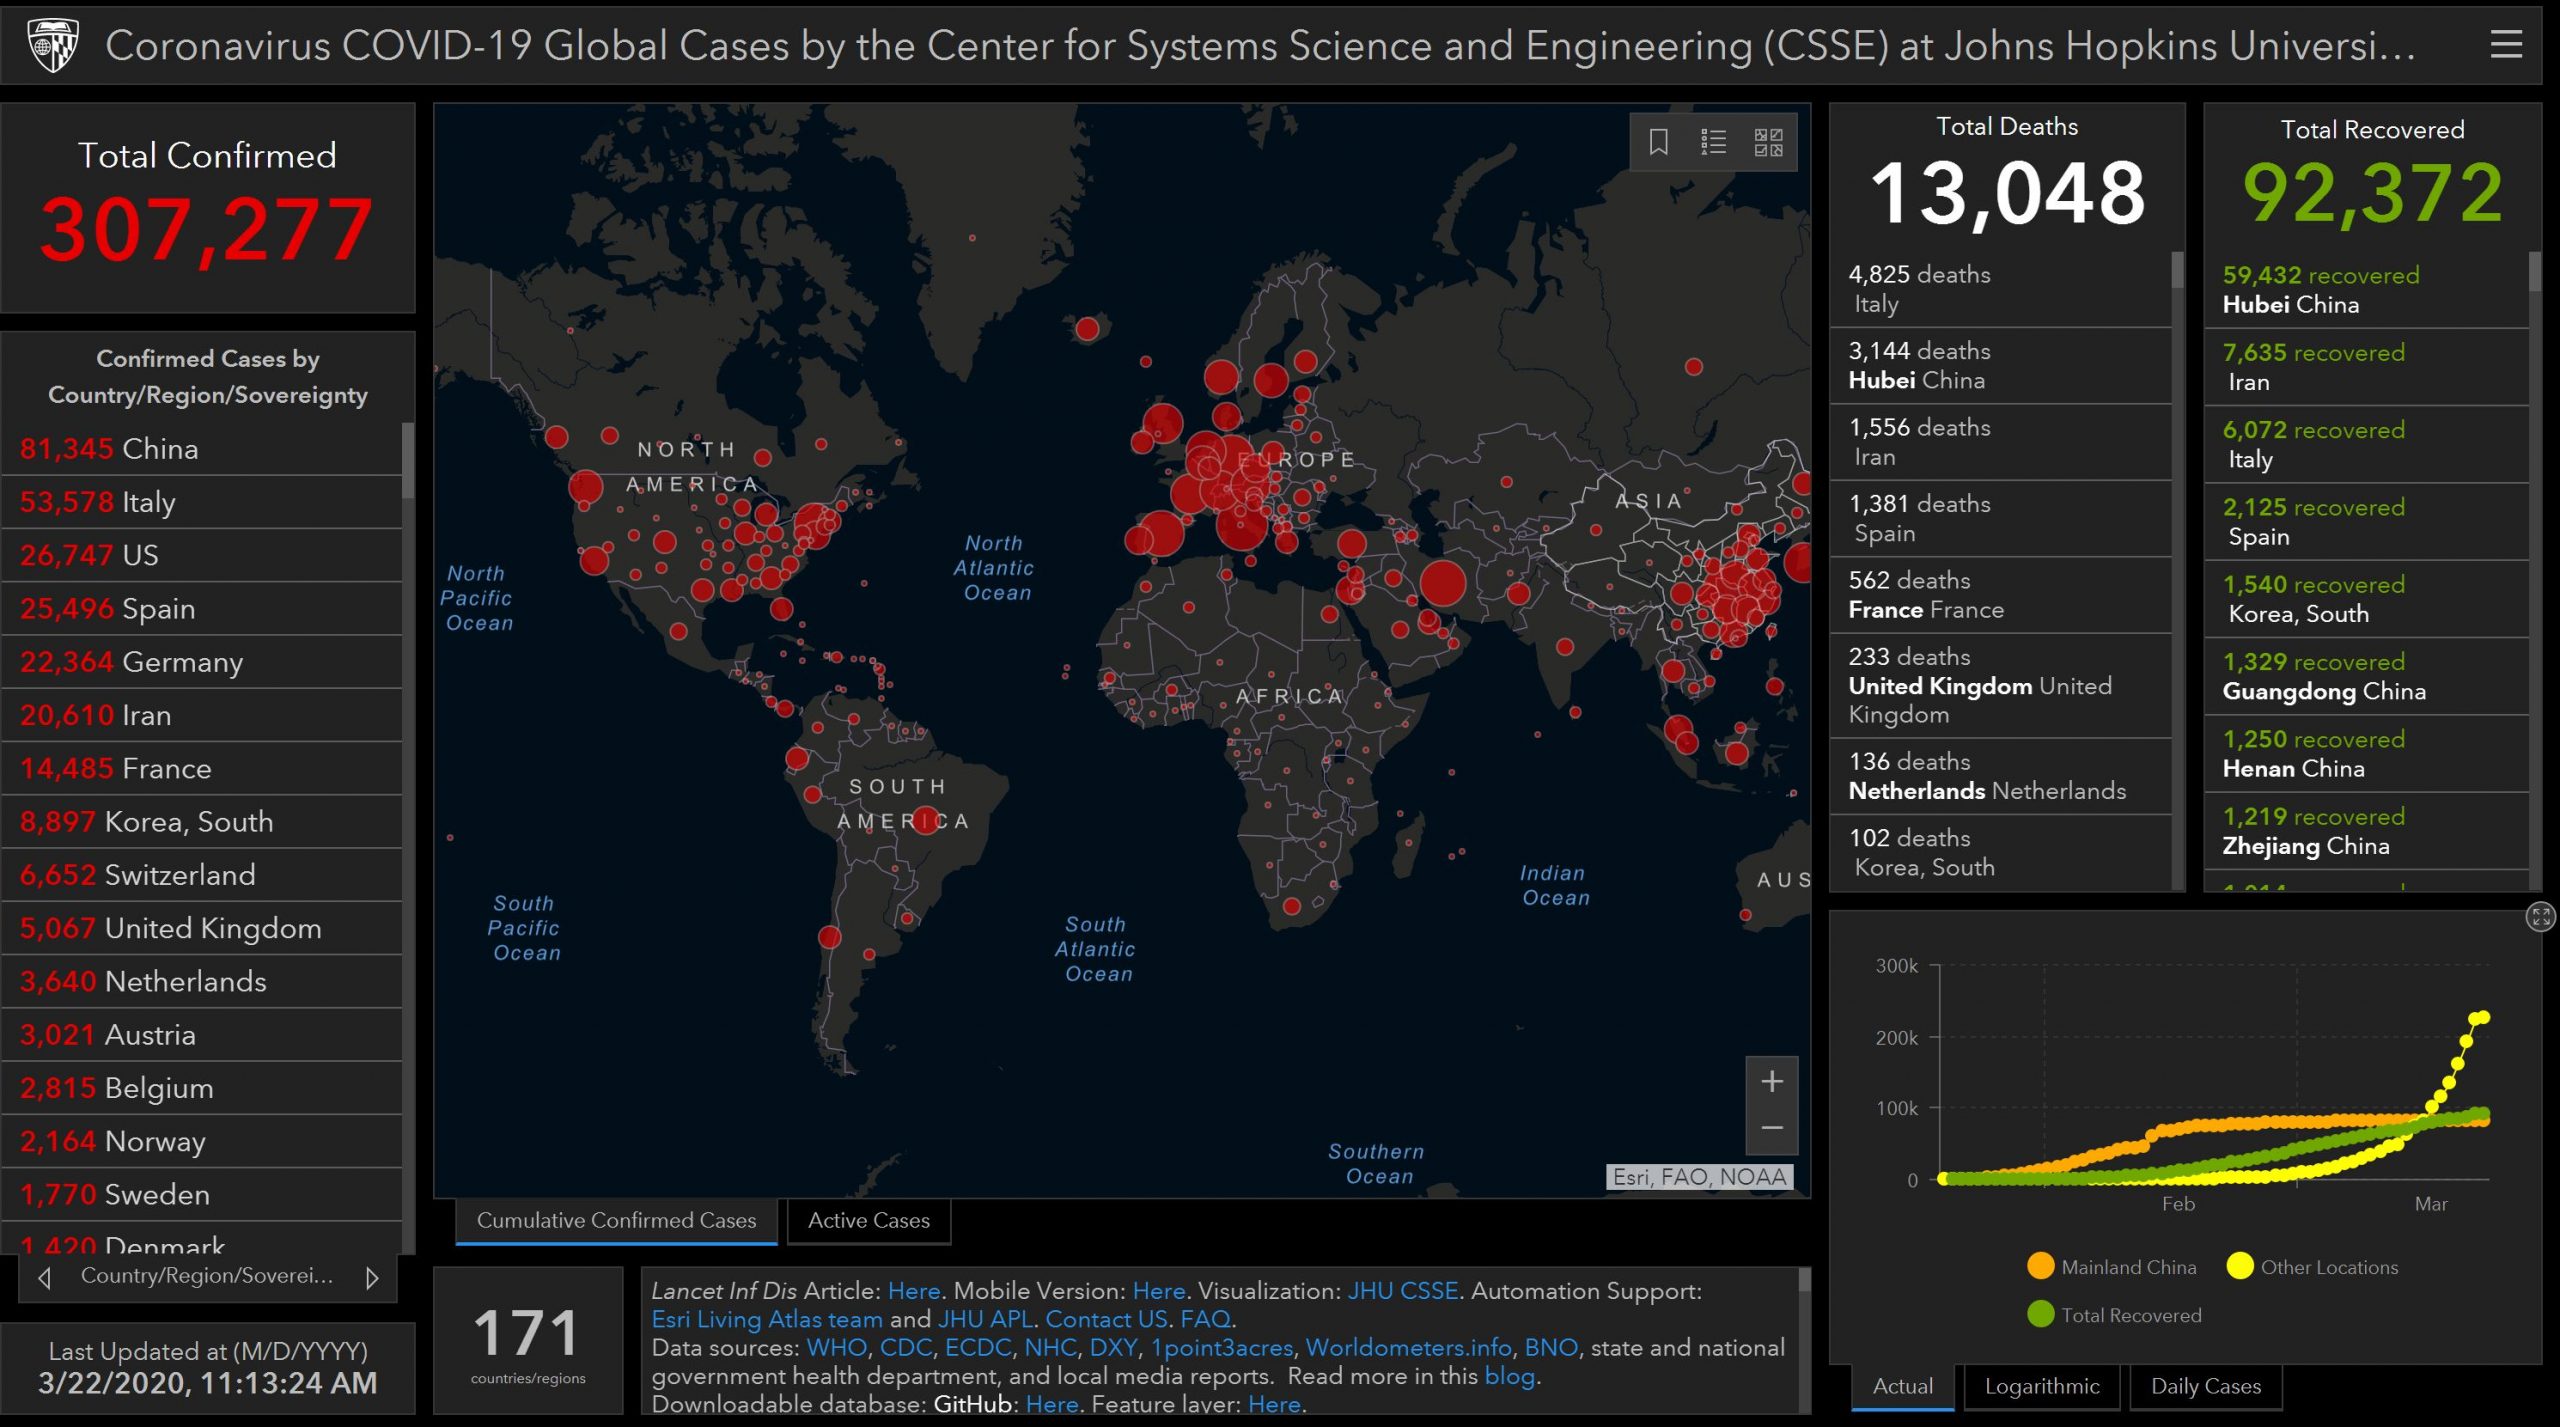Zoom out the map with minus button
2560x1427 pixels.
[x=1771, y=1127]
